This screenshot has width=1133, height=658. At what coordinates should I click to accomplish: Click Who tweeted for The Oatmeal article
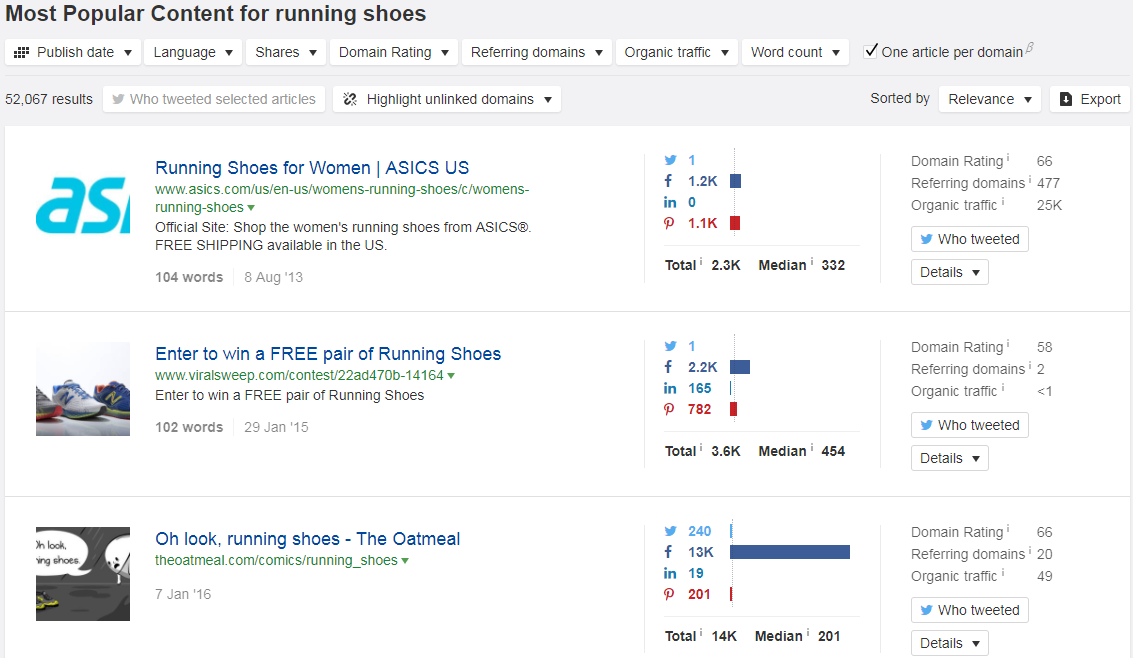point(970,610)
